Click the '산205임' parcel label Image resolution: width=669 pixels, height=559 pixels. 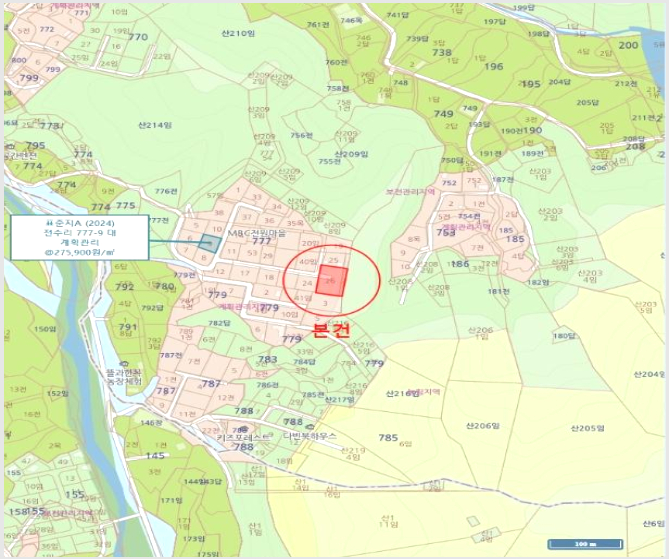click(588, 428)
